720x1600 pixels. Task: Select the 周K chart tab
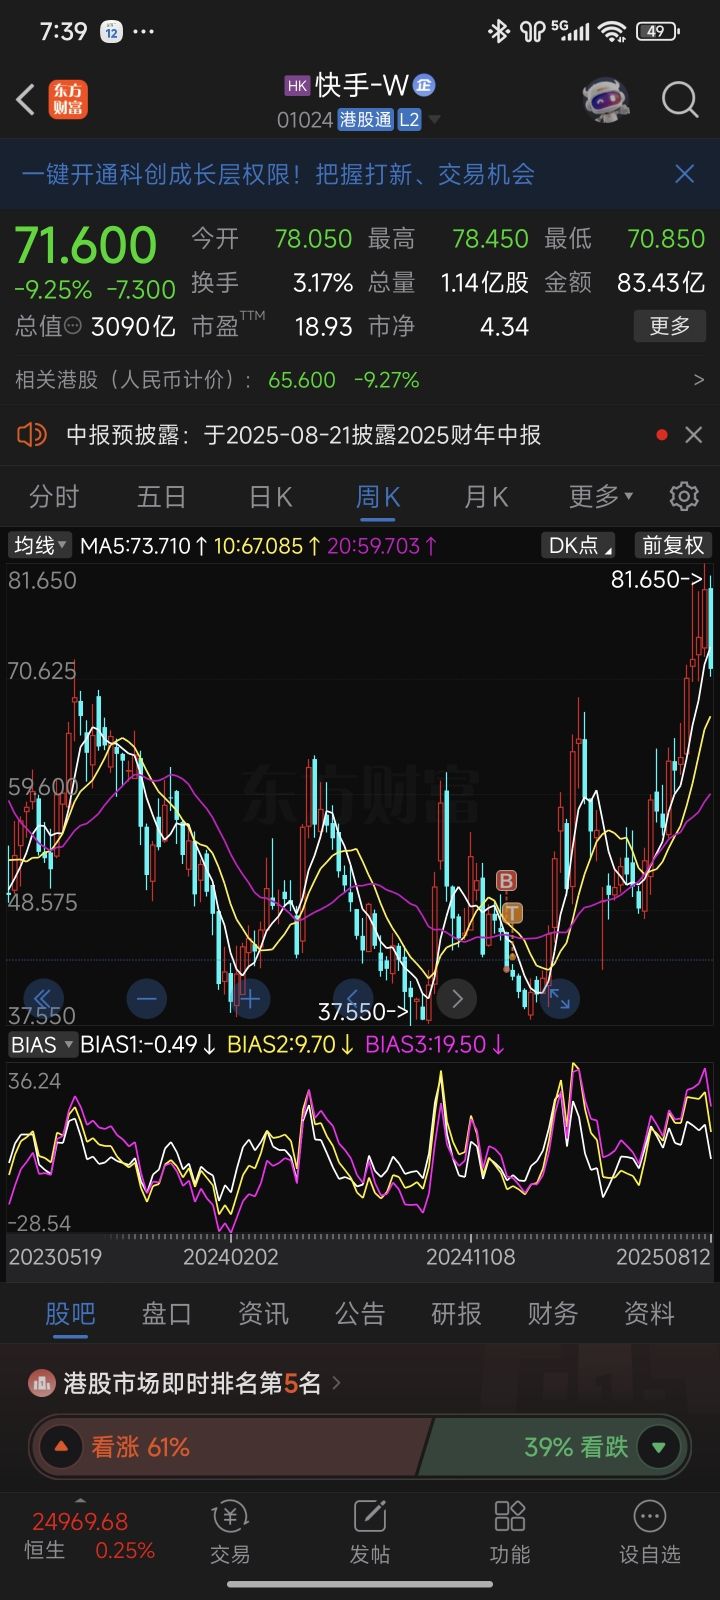(x=378, y=496)
